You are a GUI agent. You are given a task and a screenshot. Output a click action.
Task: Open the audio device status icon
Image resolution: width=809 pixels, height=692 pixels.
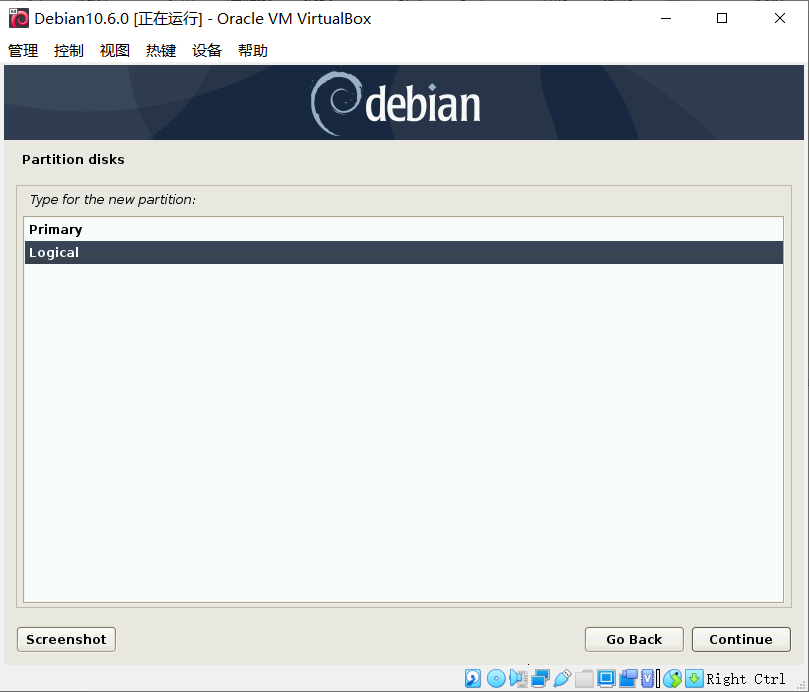tap(516, 678)
